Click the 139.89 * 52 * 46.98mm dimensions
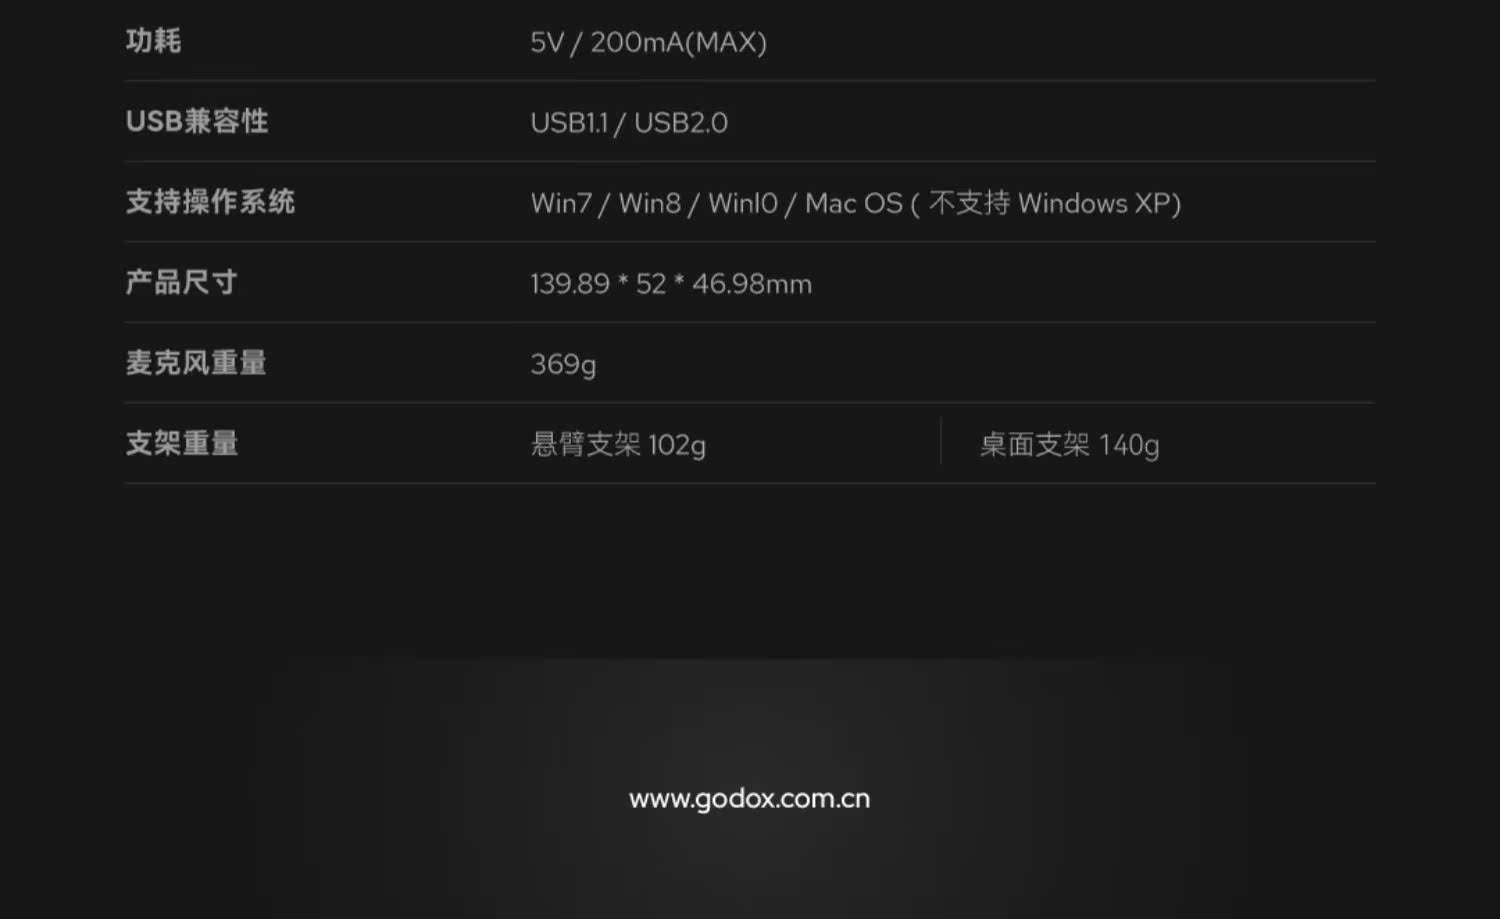 tap(671, 284)
